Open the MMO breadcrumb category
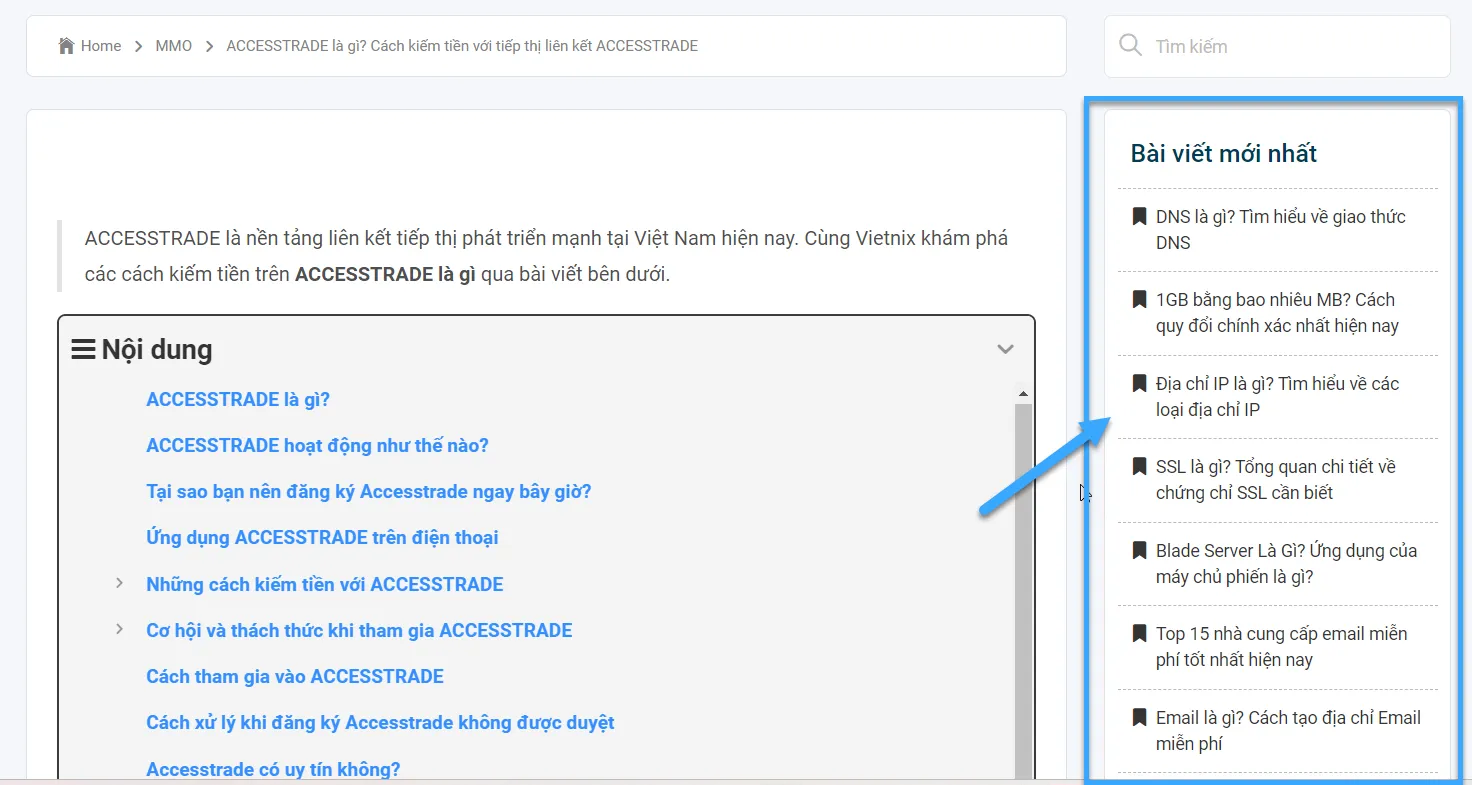The height and width of the screenshot is (785, 1472). [x=174, y=46]
